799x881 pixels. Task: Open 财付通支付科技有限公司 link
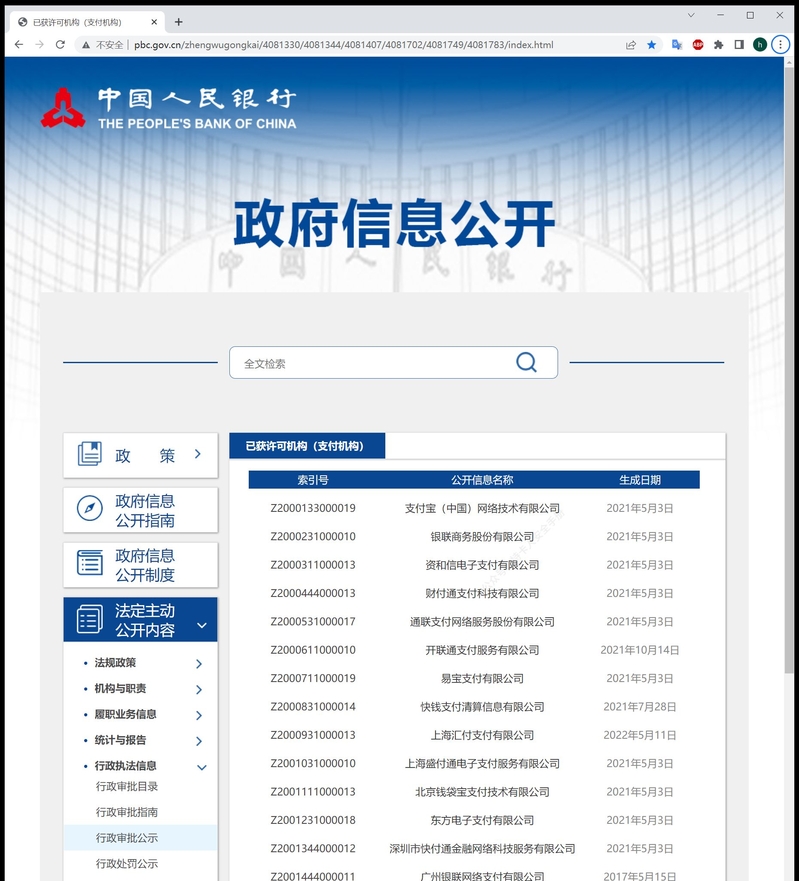click(482, 593)
